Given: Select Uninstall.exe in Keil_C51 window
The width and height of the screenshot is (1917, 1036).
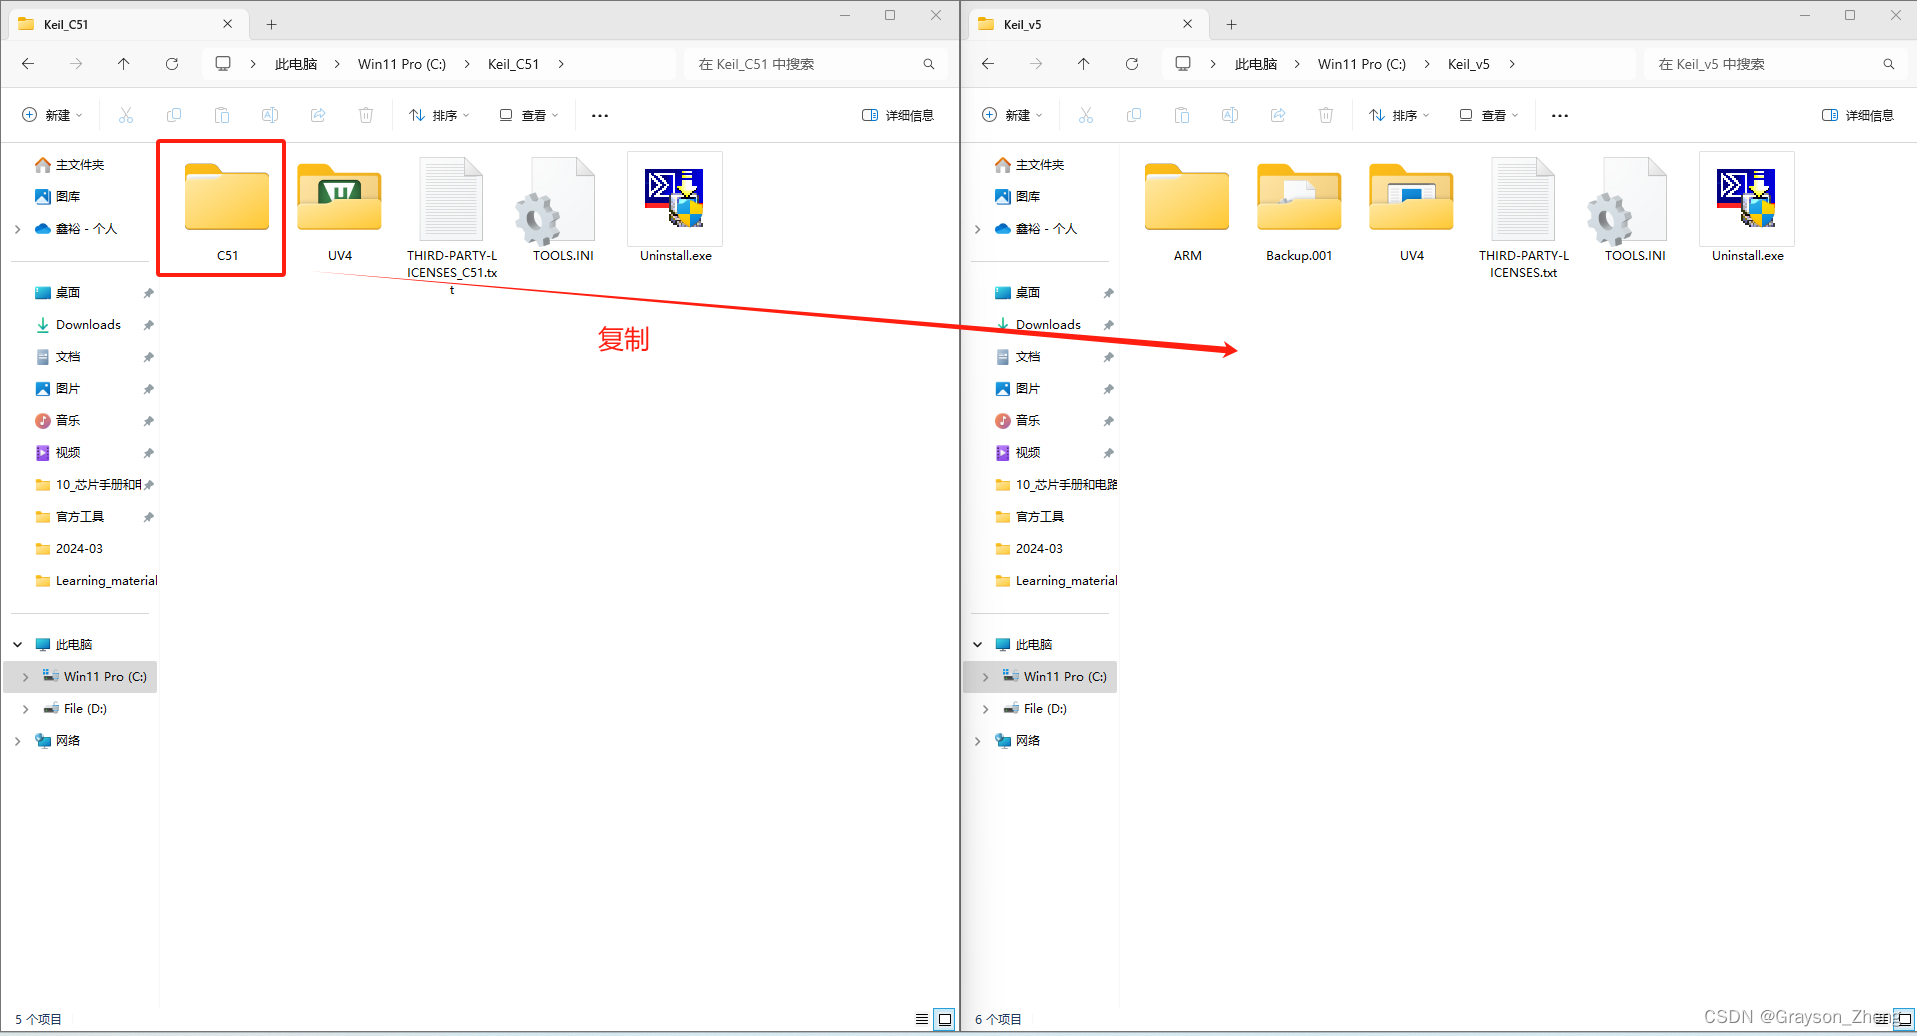Looking at the screenshot, I should 675,208.
